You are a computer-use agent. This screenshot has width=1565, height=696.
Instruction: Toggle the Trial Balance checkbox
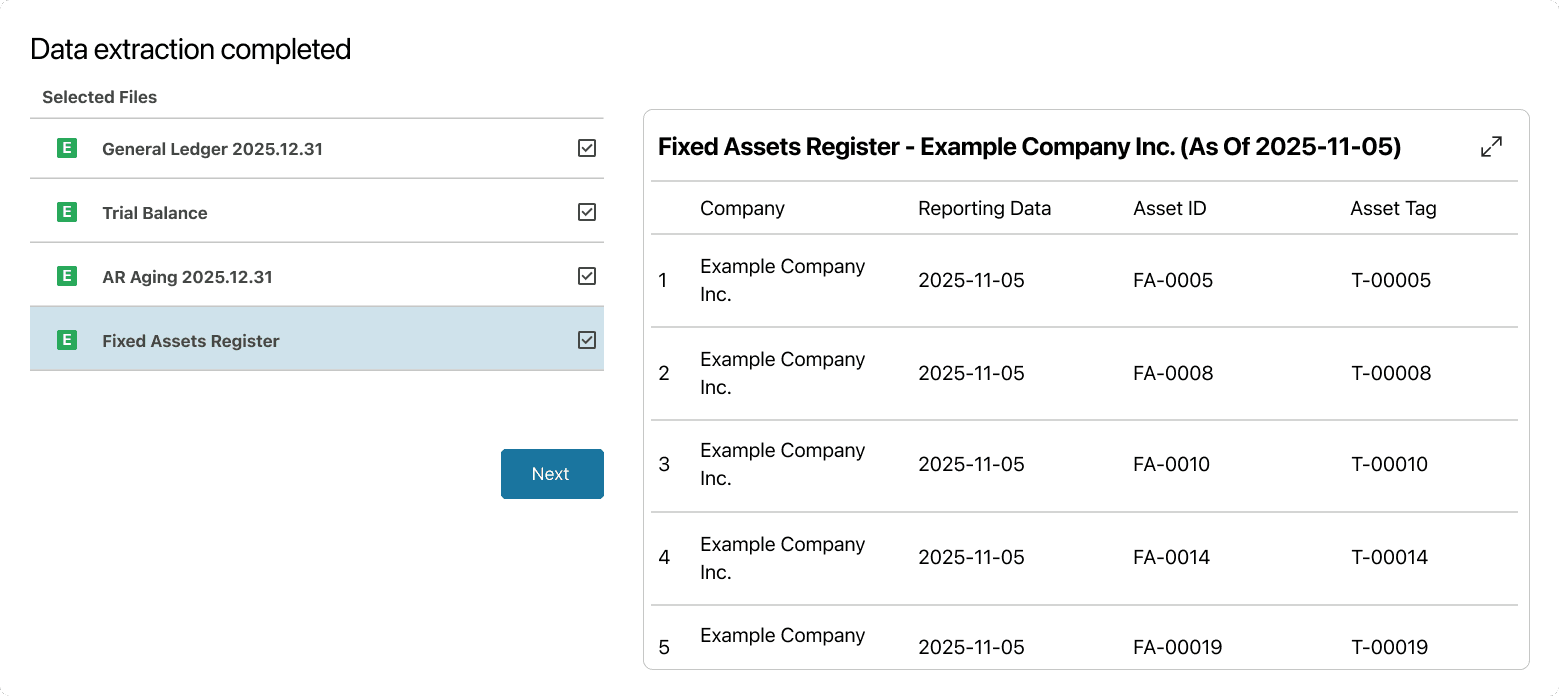tap(587, 212)
